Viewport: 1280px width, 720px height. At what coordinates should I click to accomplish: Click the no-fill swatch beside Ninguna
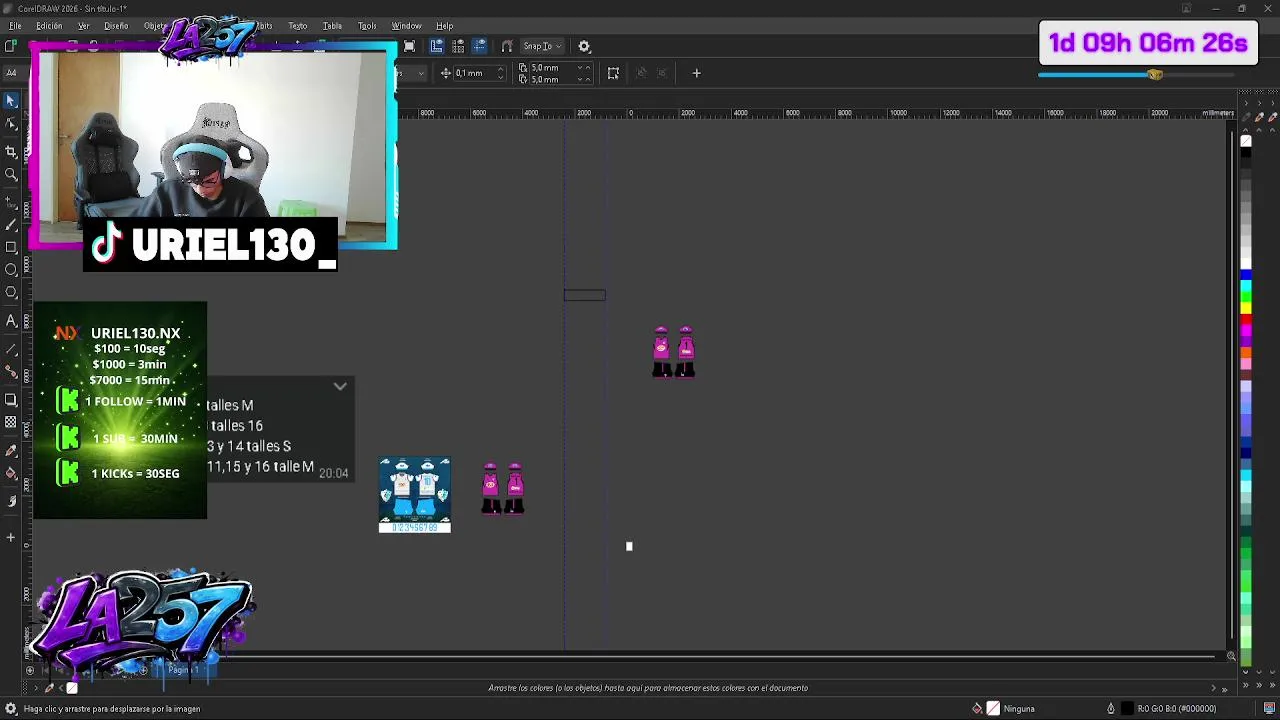click(x=992, y=709)
